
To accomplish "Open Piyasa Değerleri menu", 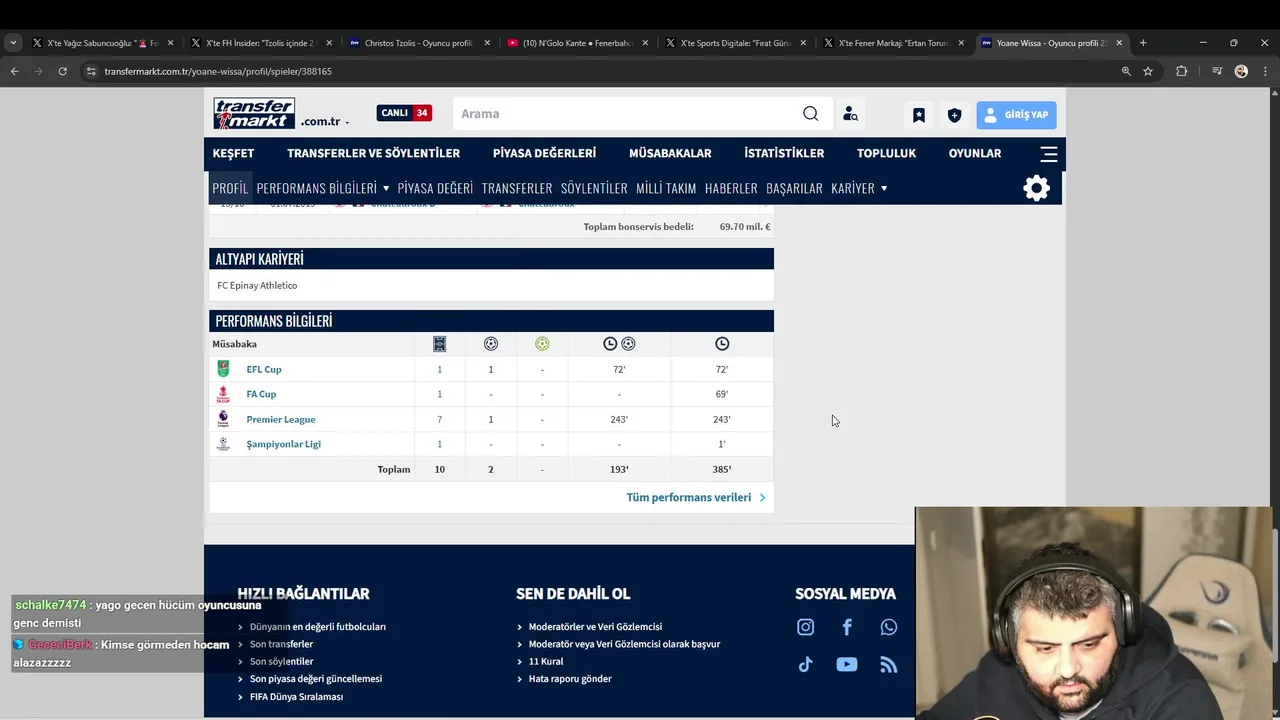I will tap(544, 153).
